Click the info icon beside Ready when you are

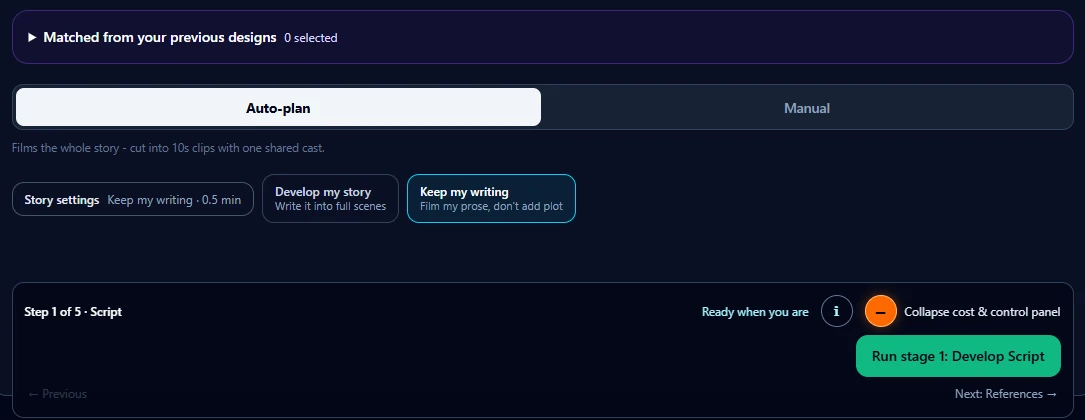tap(837, 311)
